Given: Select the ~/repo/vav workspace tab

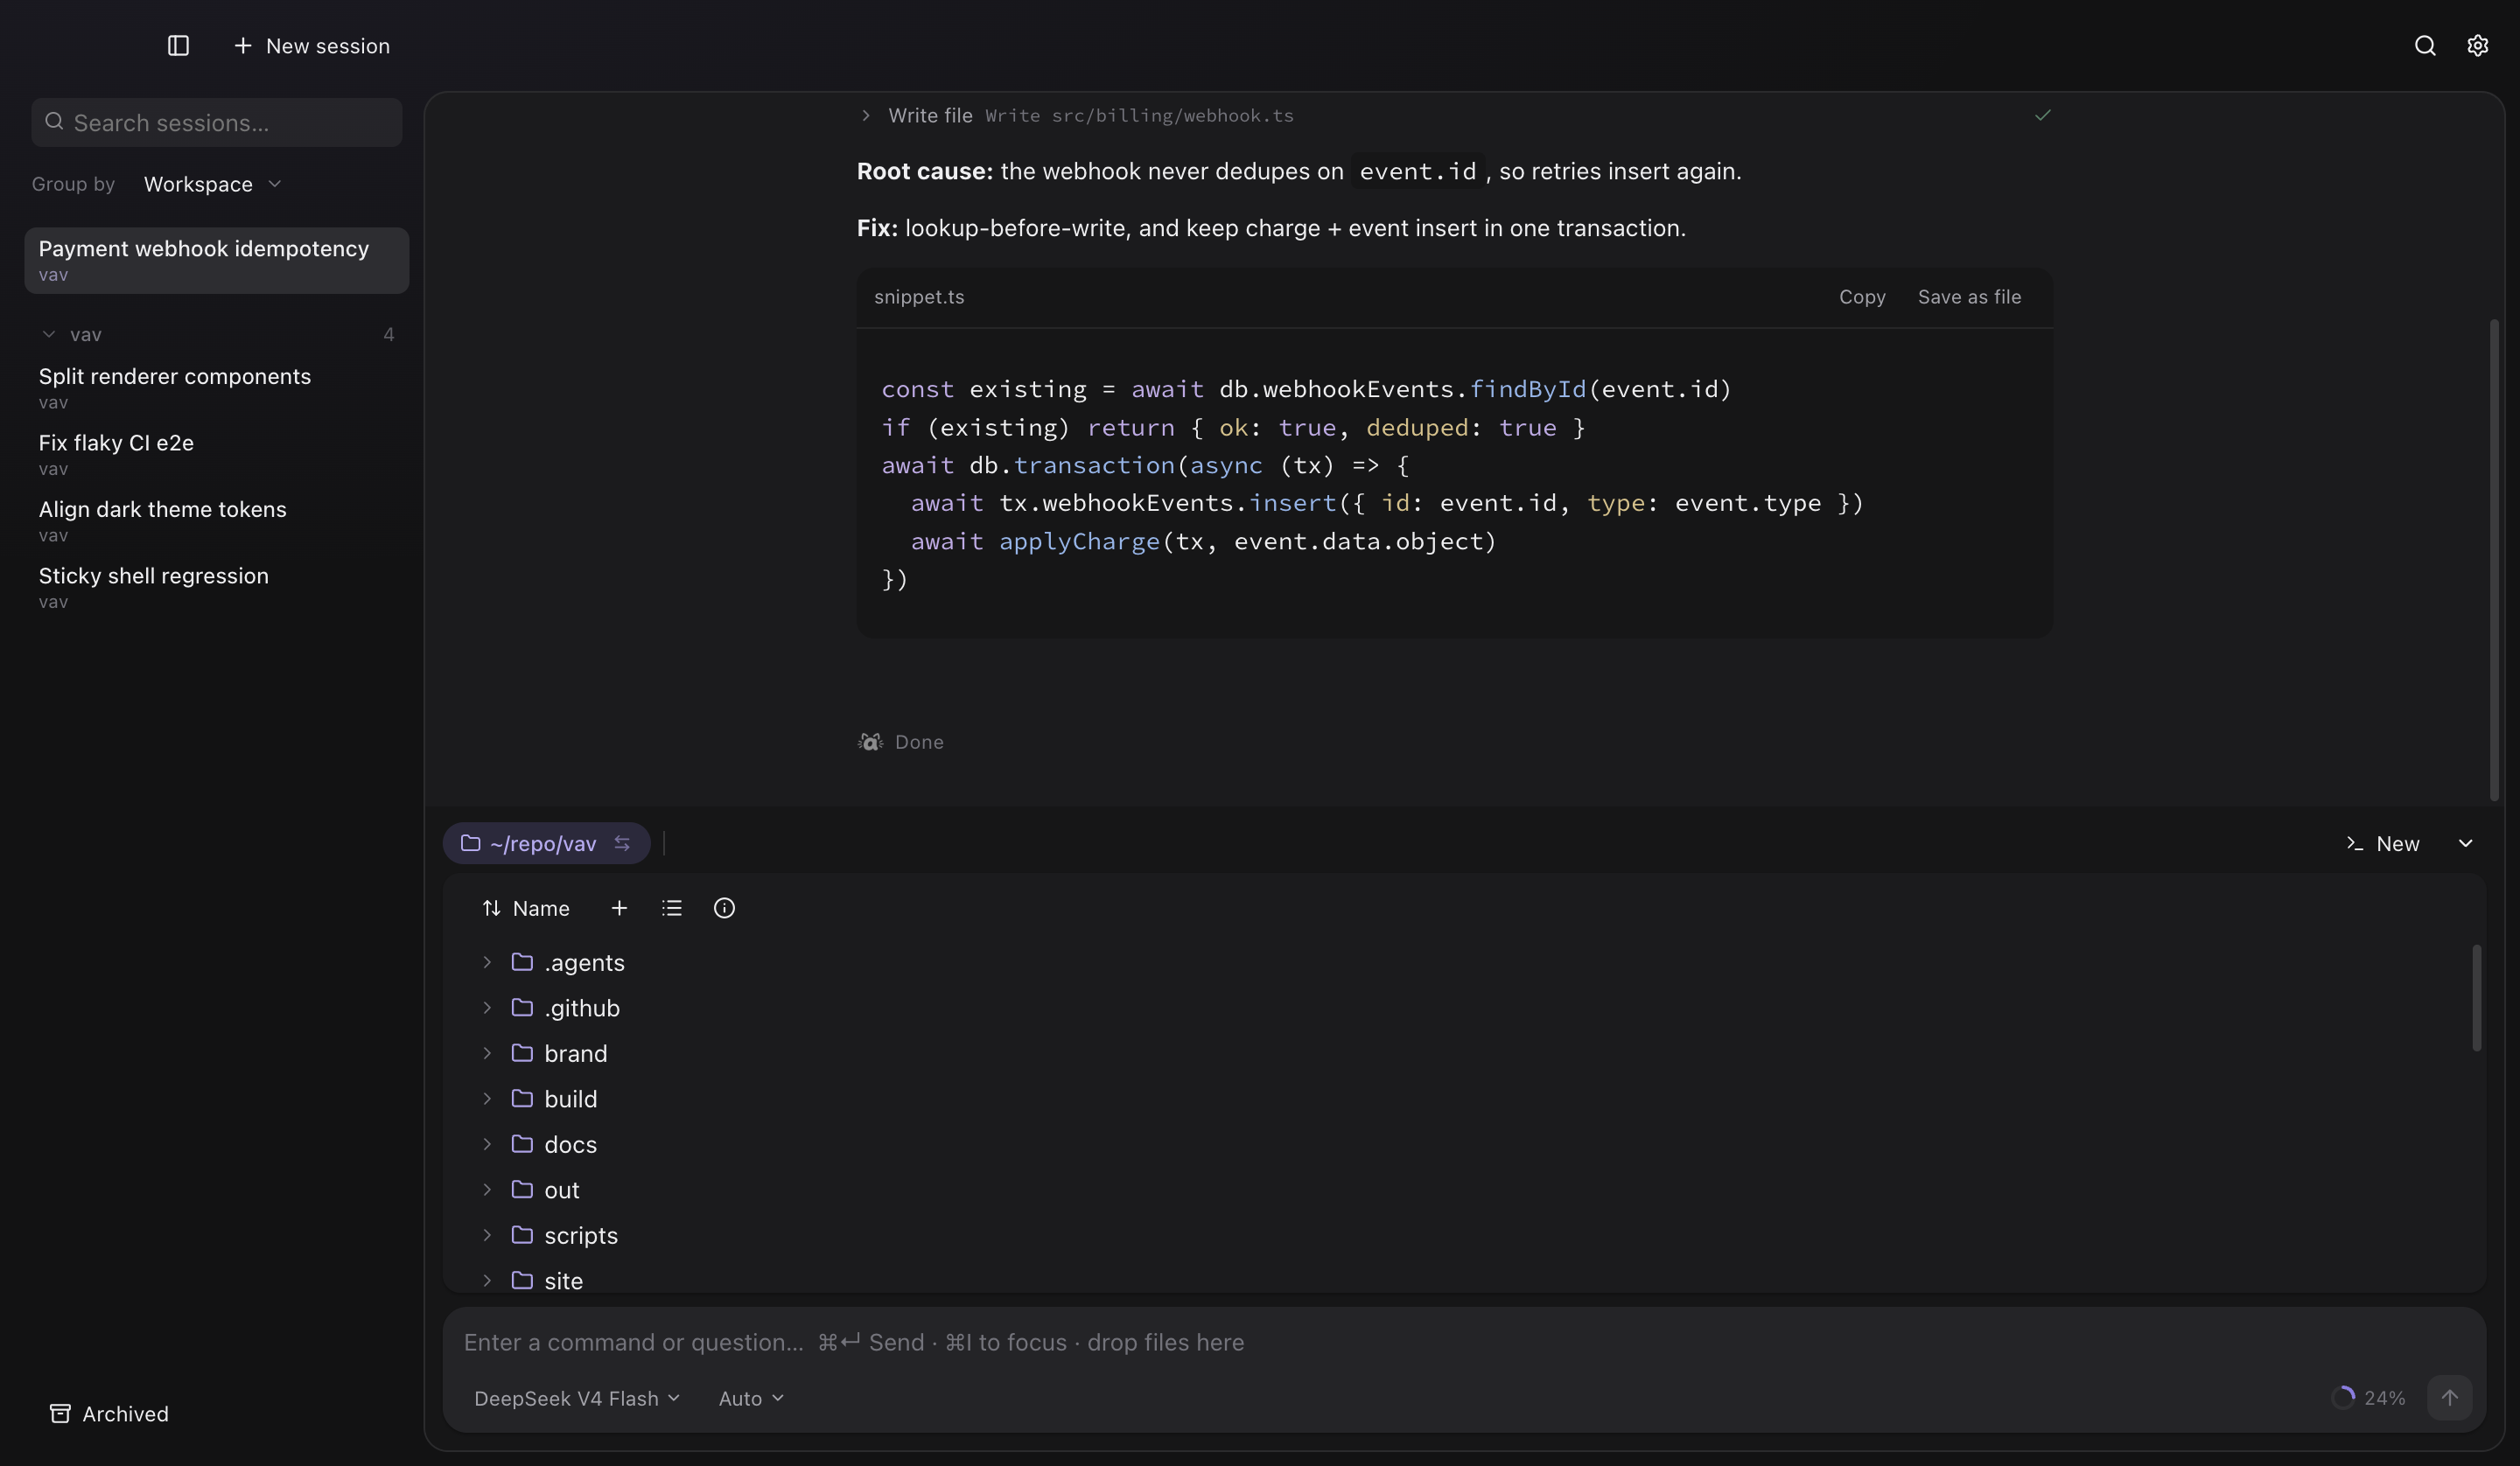Looking at the screenshot, I should [x=546, y=843].
